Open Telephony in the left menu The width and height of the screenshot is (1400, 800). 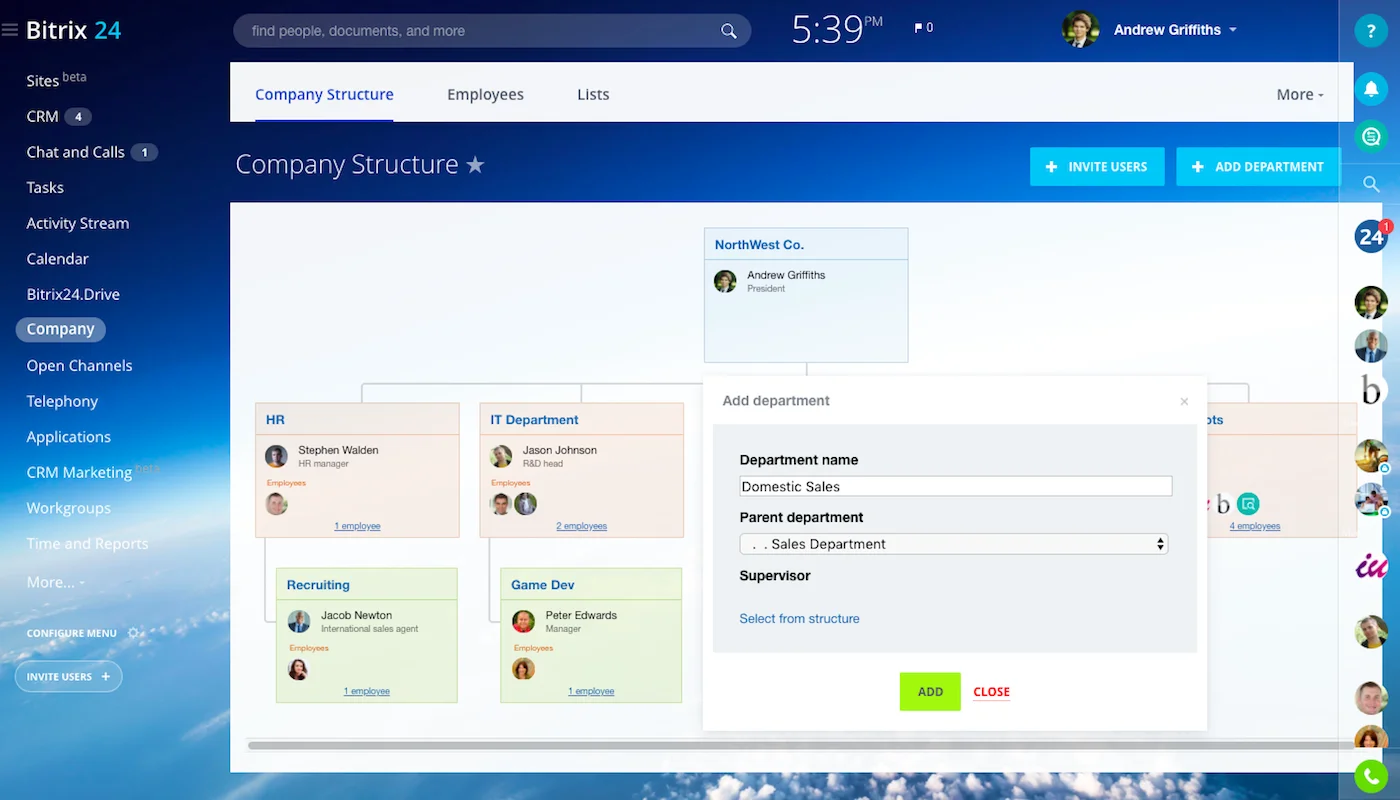click(62, 401)
